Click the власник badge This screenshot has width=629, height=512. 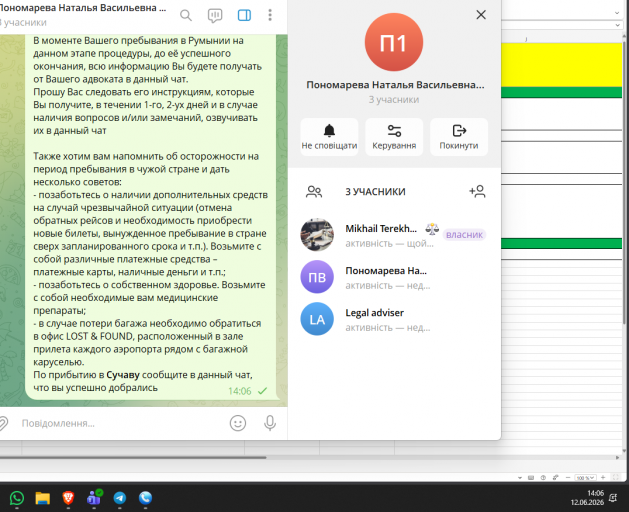[x=464, y=235]
